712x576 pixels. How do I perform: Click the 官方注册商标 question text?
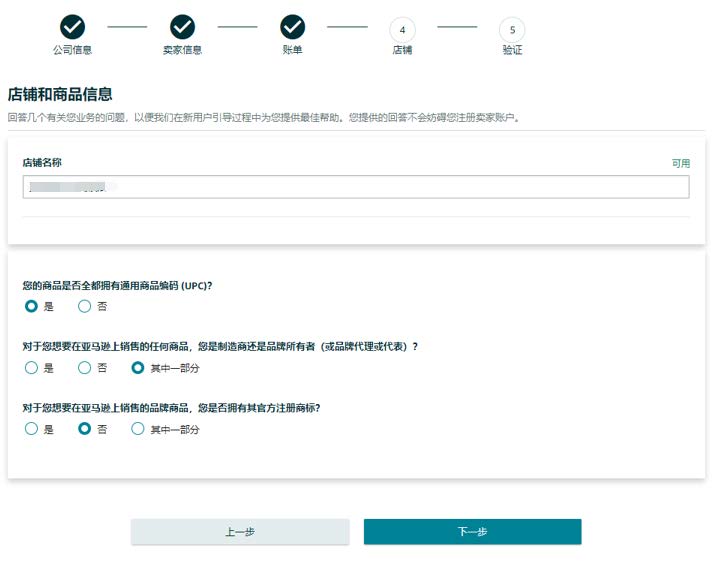[171, 408]
